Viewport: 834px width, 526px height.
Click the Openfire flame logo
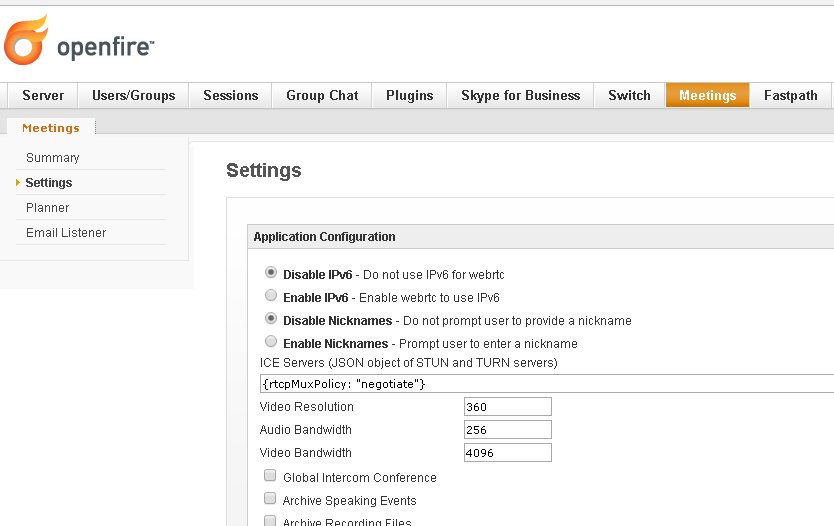pyautogui.click(x=26, y=42)
